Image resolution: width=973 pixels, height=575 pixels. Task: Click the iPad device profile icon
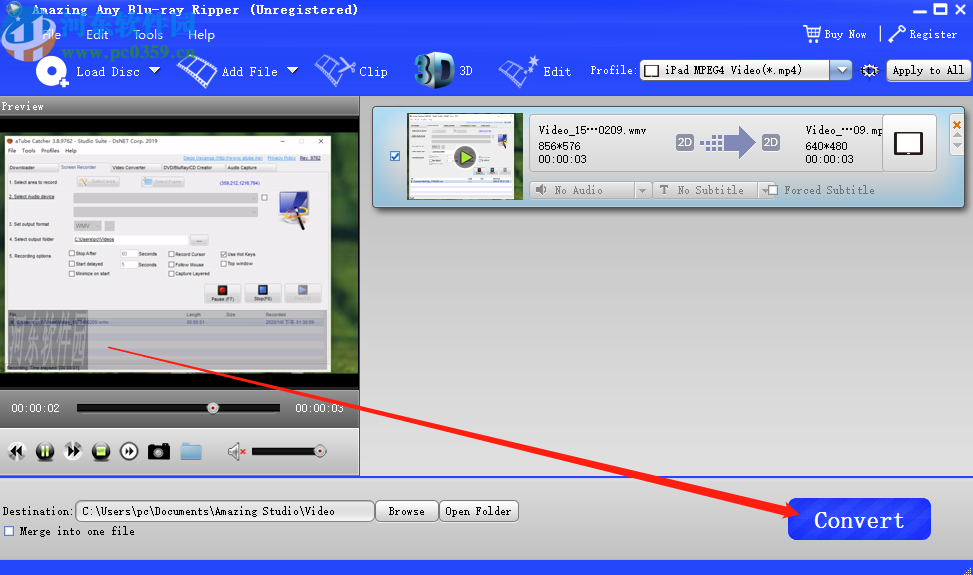point(908,143)
